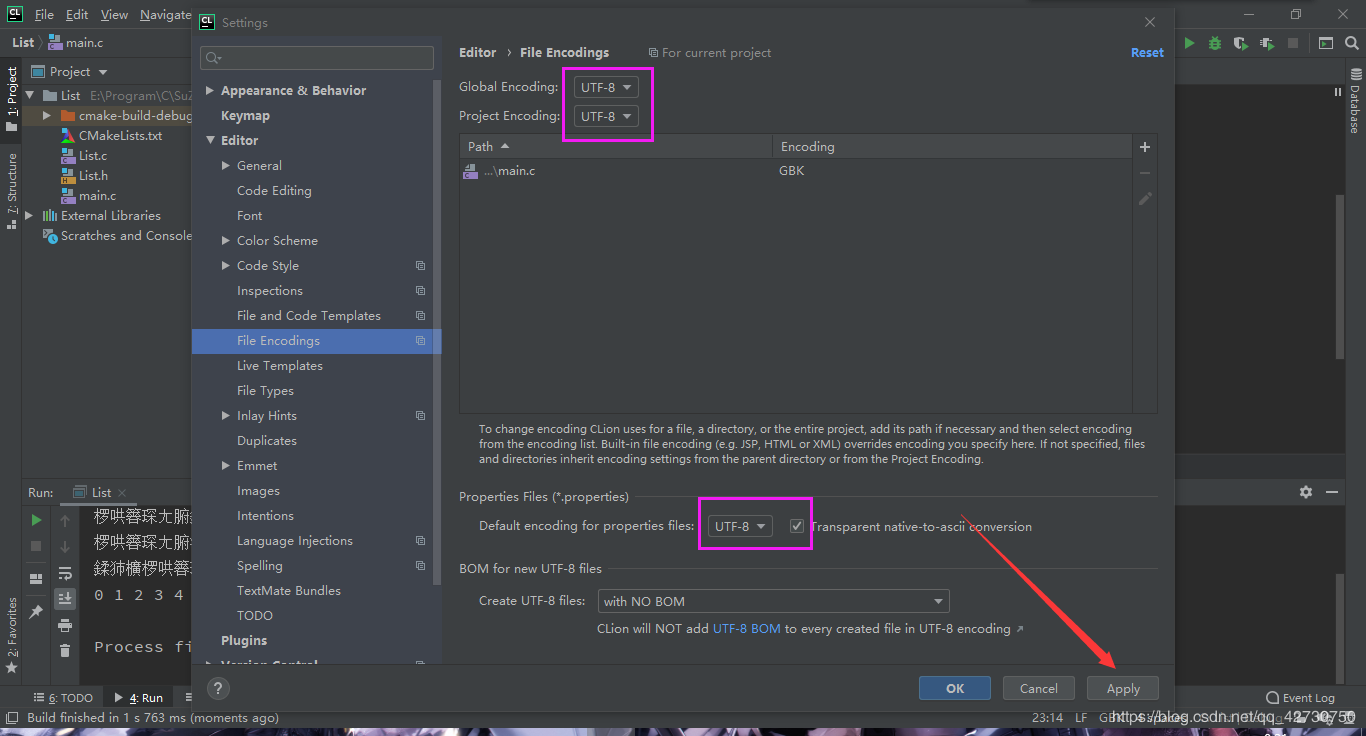Open the properties files default encoding dropdown

tap(740, 526)
